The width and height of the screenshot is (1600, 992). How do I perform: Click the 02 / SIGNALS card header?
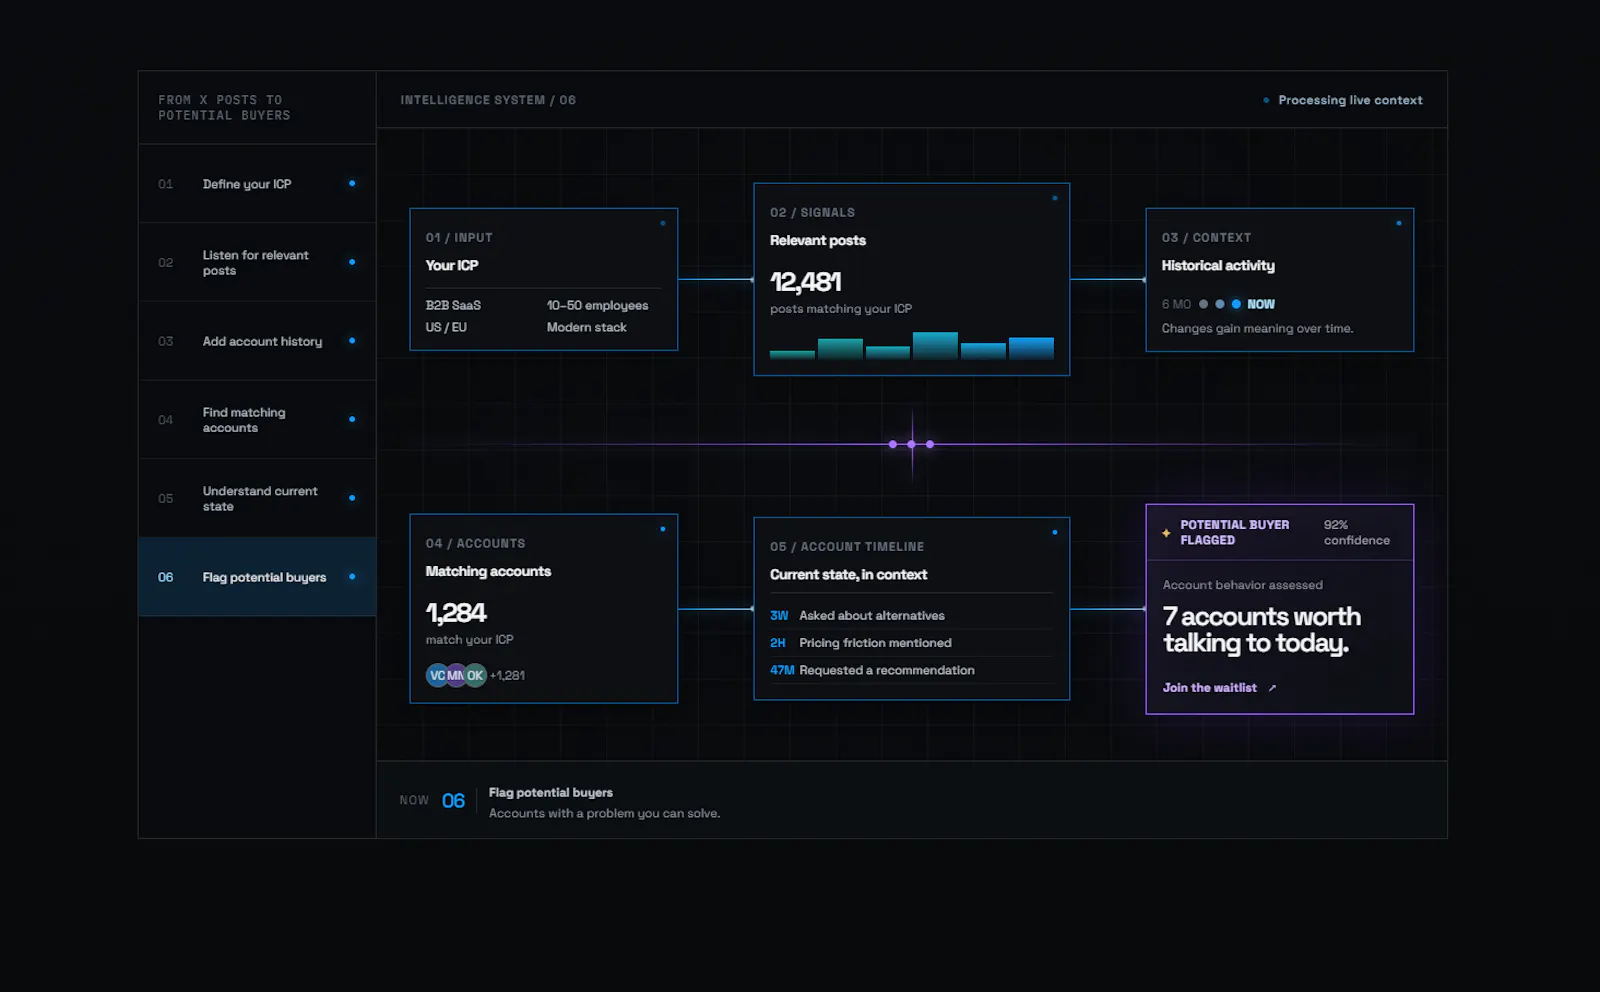[x=812, y=213]
